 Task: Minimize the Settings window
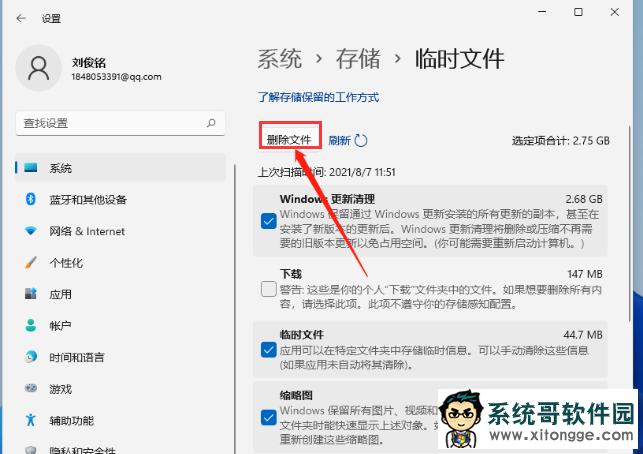542,12
